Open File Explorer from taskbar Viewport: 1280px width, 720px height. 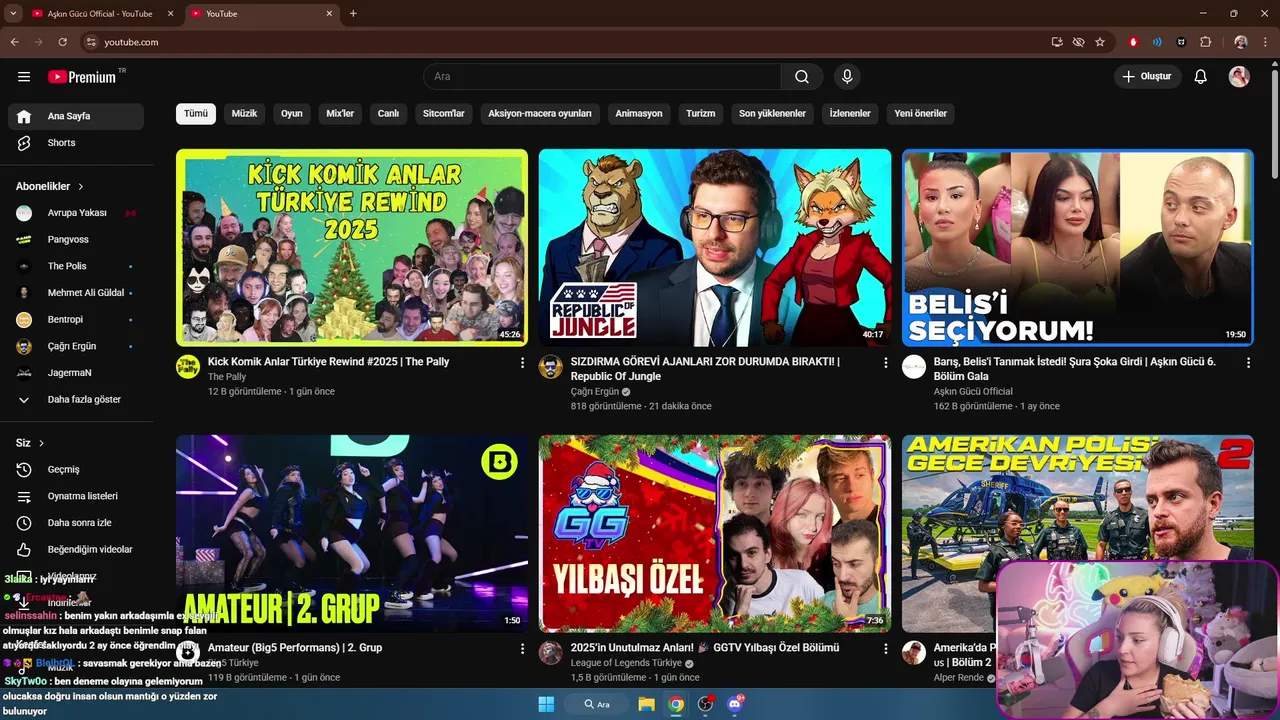point(646,704)
